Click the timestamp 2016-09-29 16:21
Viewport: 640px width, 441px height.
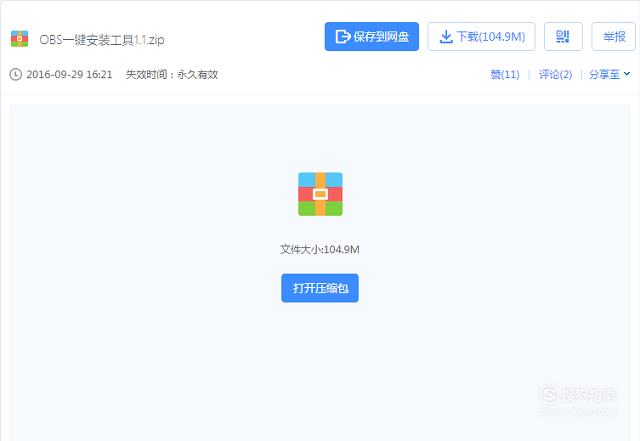pyautogui.click(x=69, y=74)
